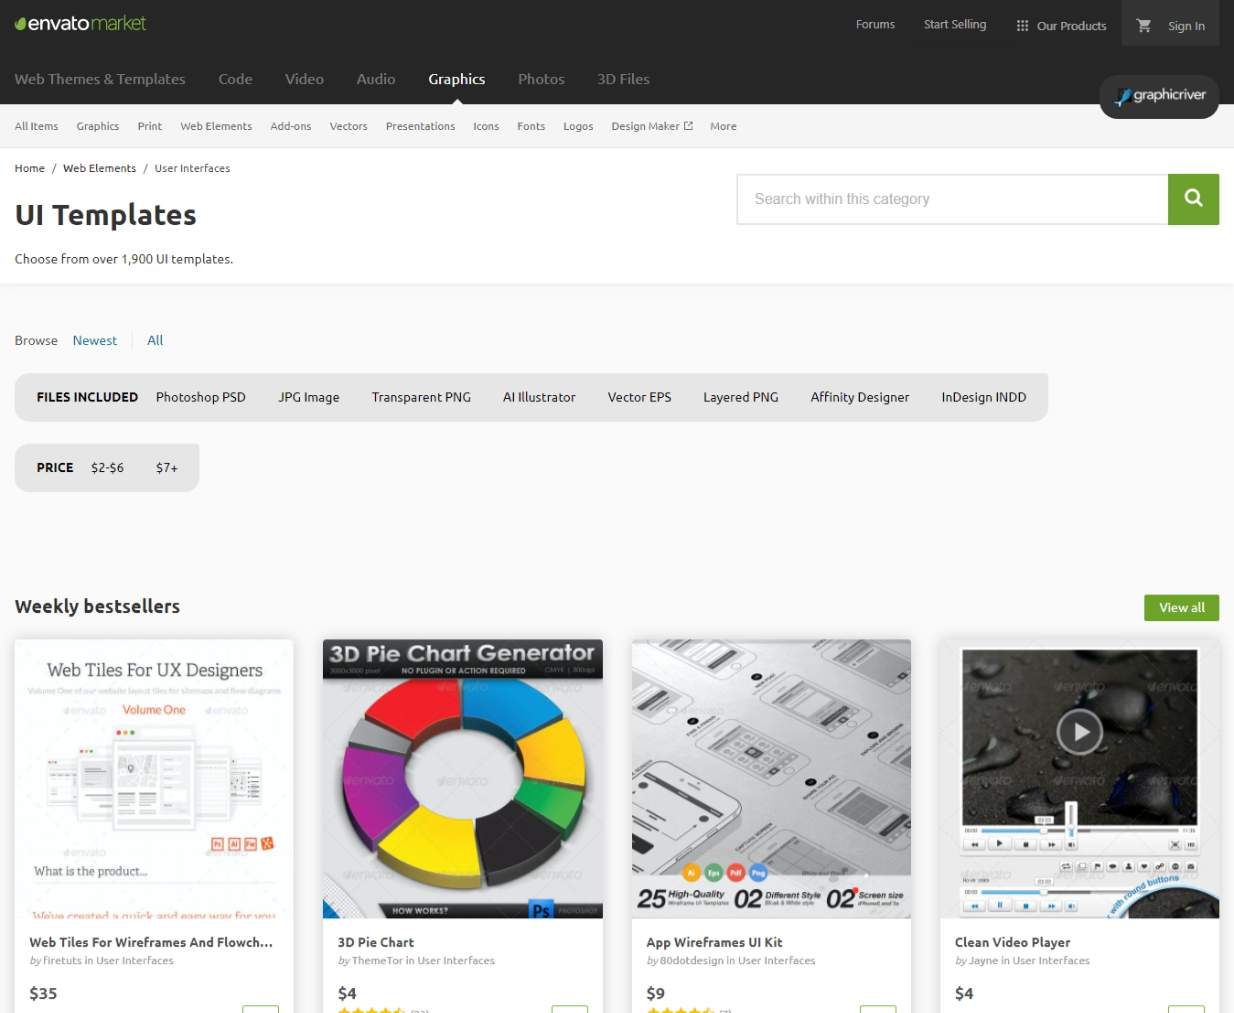This screenshot has width=1234, height=1013.
Task: Open the 3D Pie Chart Generator thumbnail
Action: (462, 778)
